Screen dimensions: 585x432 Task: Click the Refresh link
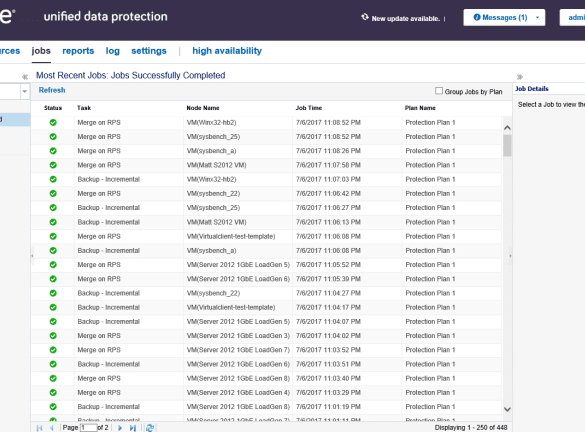[x=52, y=90]
